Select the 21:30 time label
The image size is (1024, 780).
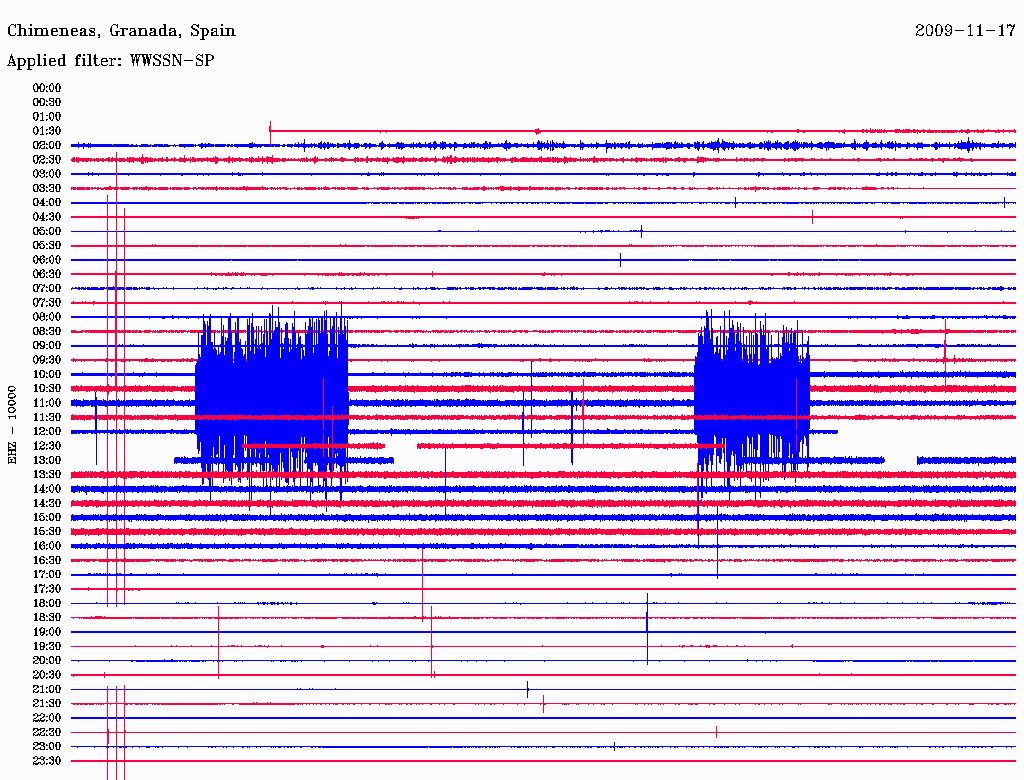[47, 704]
